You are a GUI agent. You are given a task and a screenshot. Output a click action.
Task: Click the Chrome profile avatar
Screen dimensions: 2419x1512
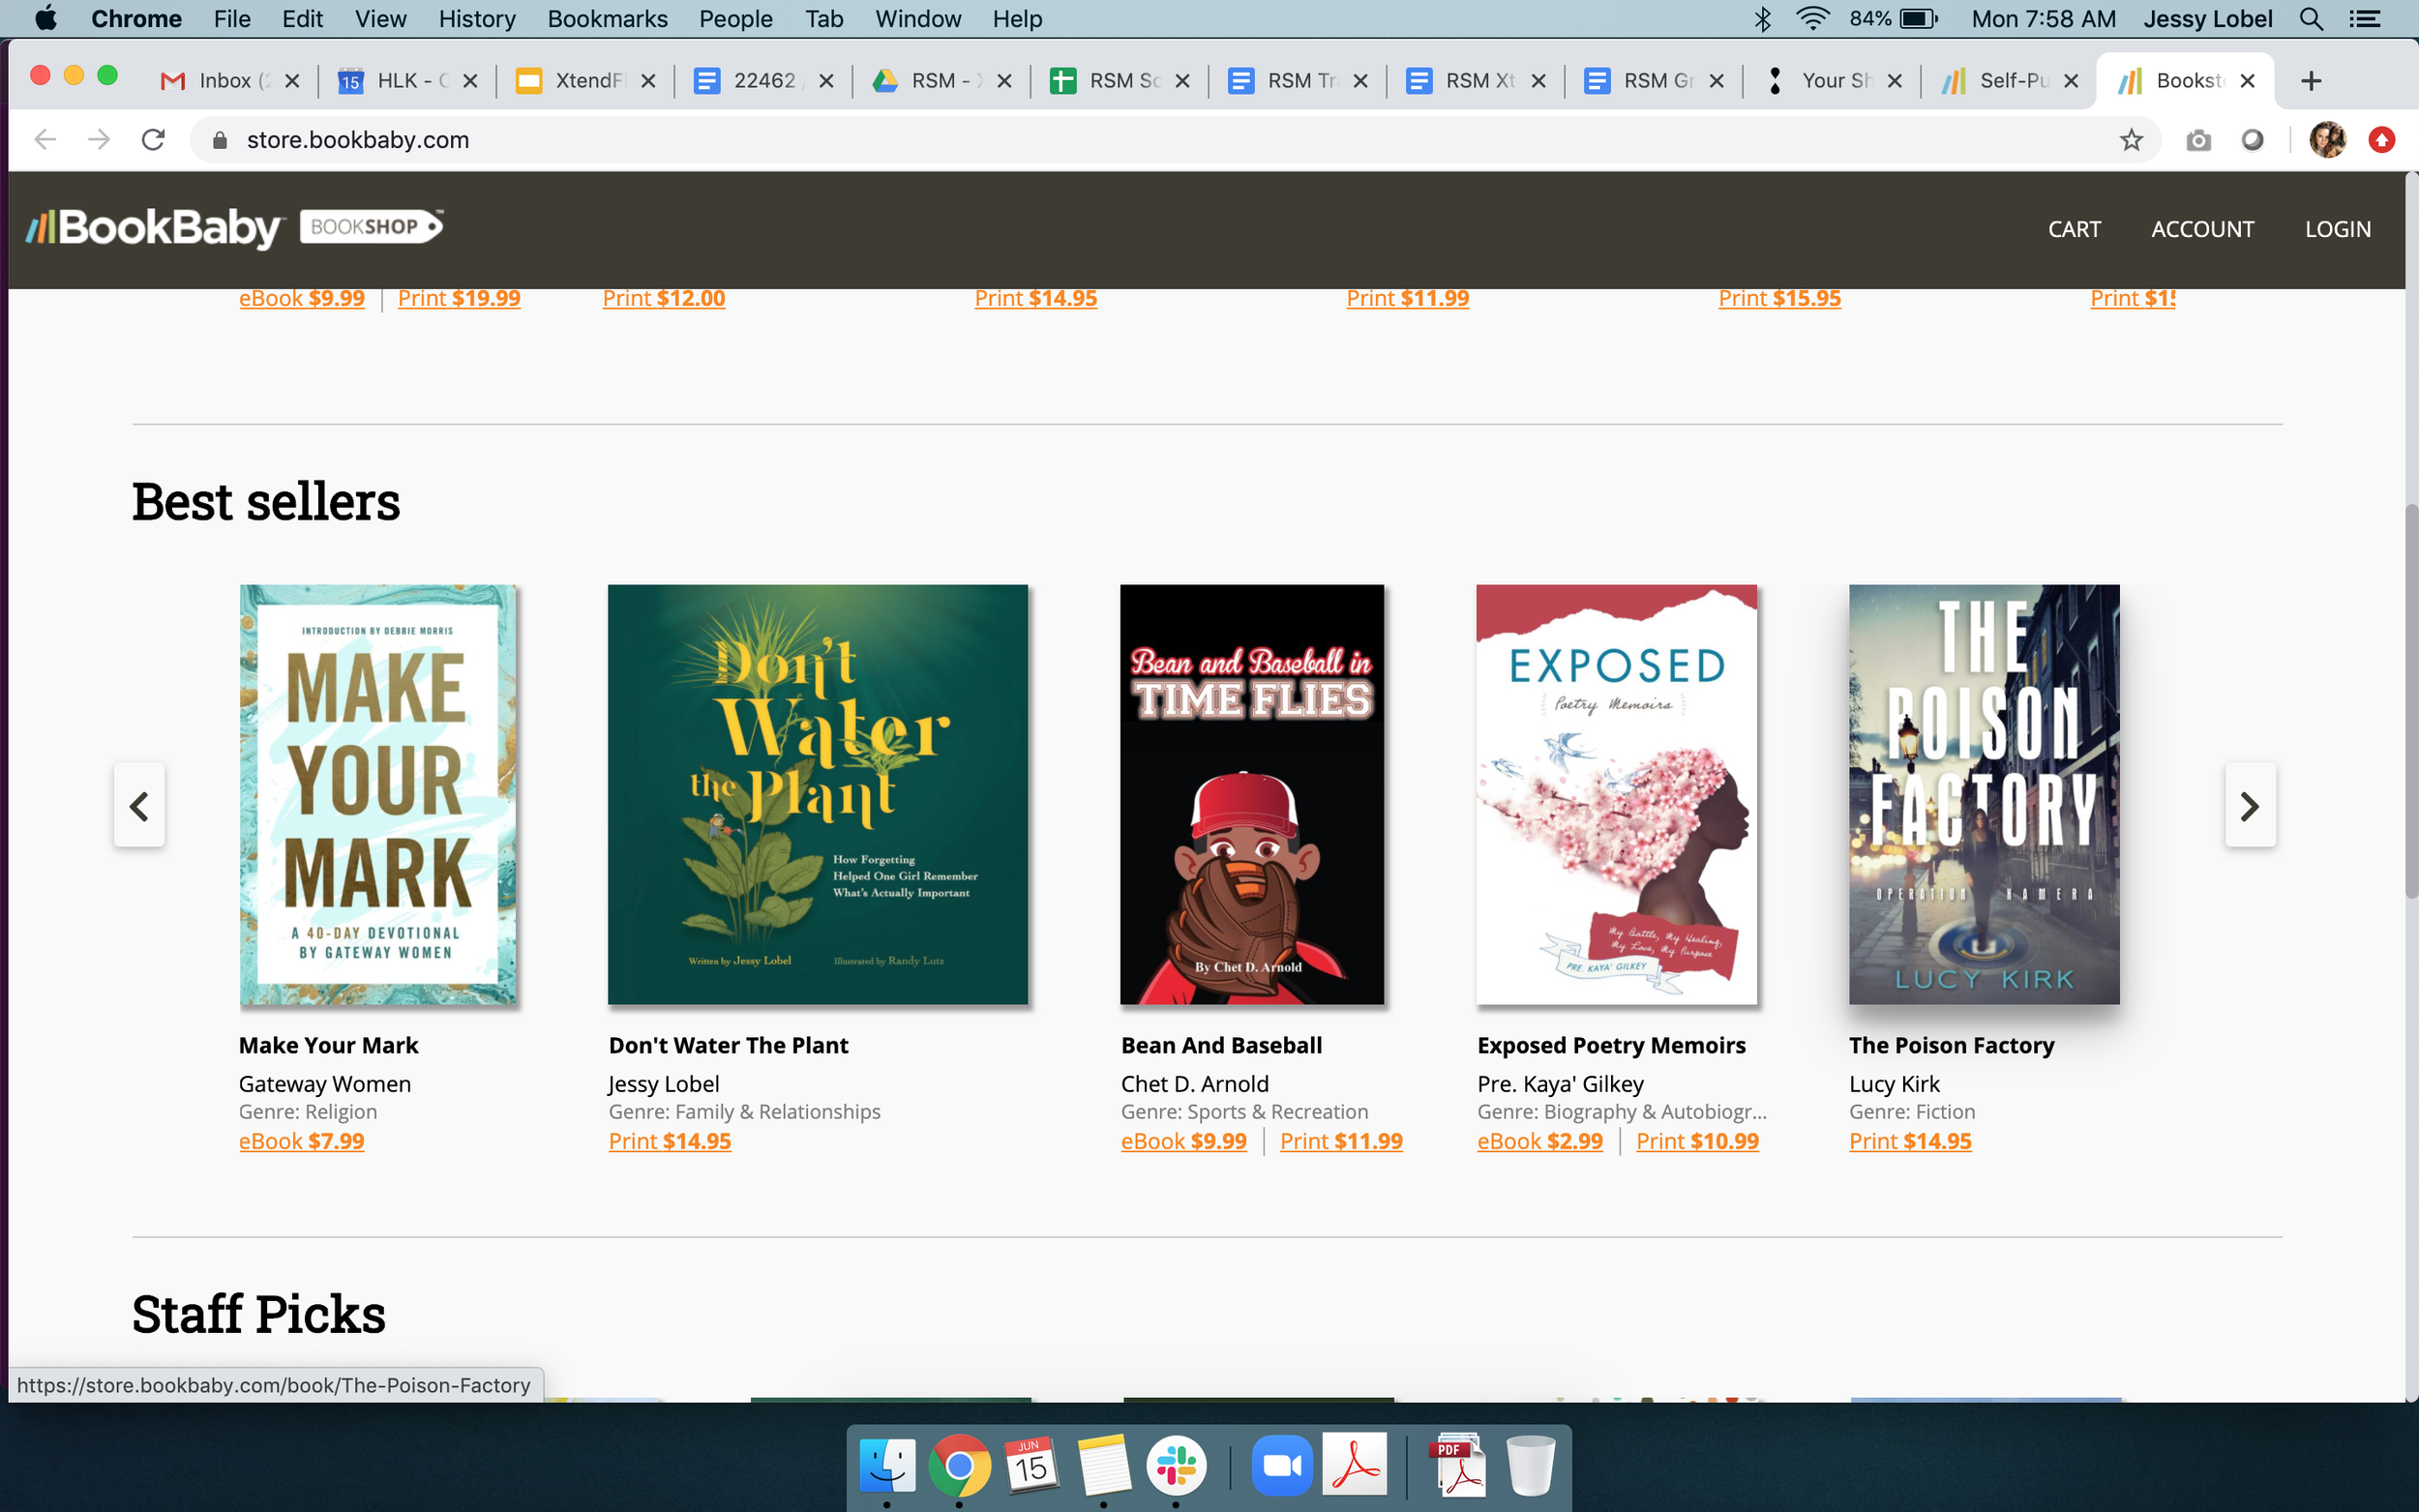tap(2327, 140)
